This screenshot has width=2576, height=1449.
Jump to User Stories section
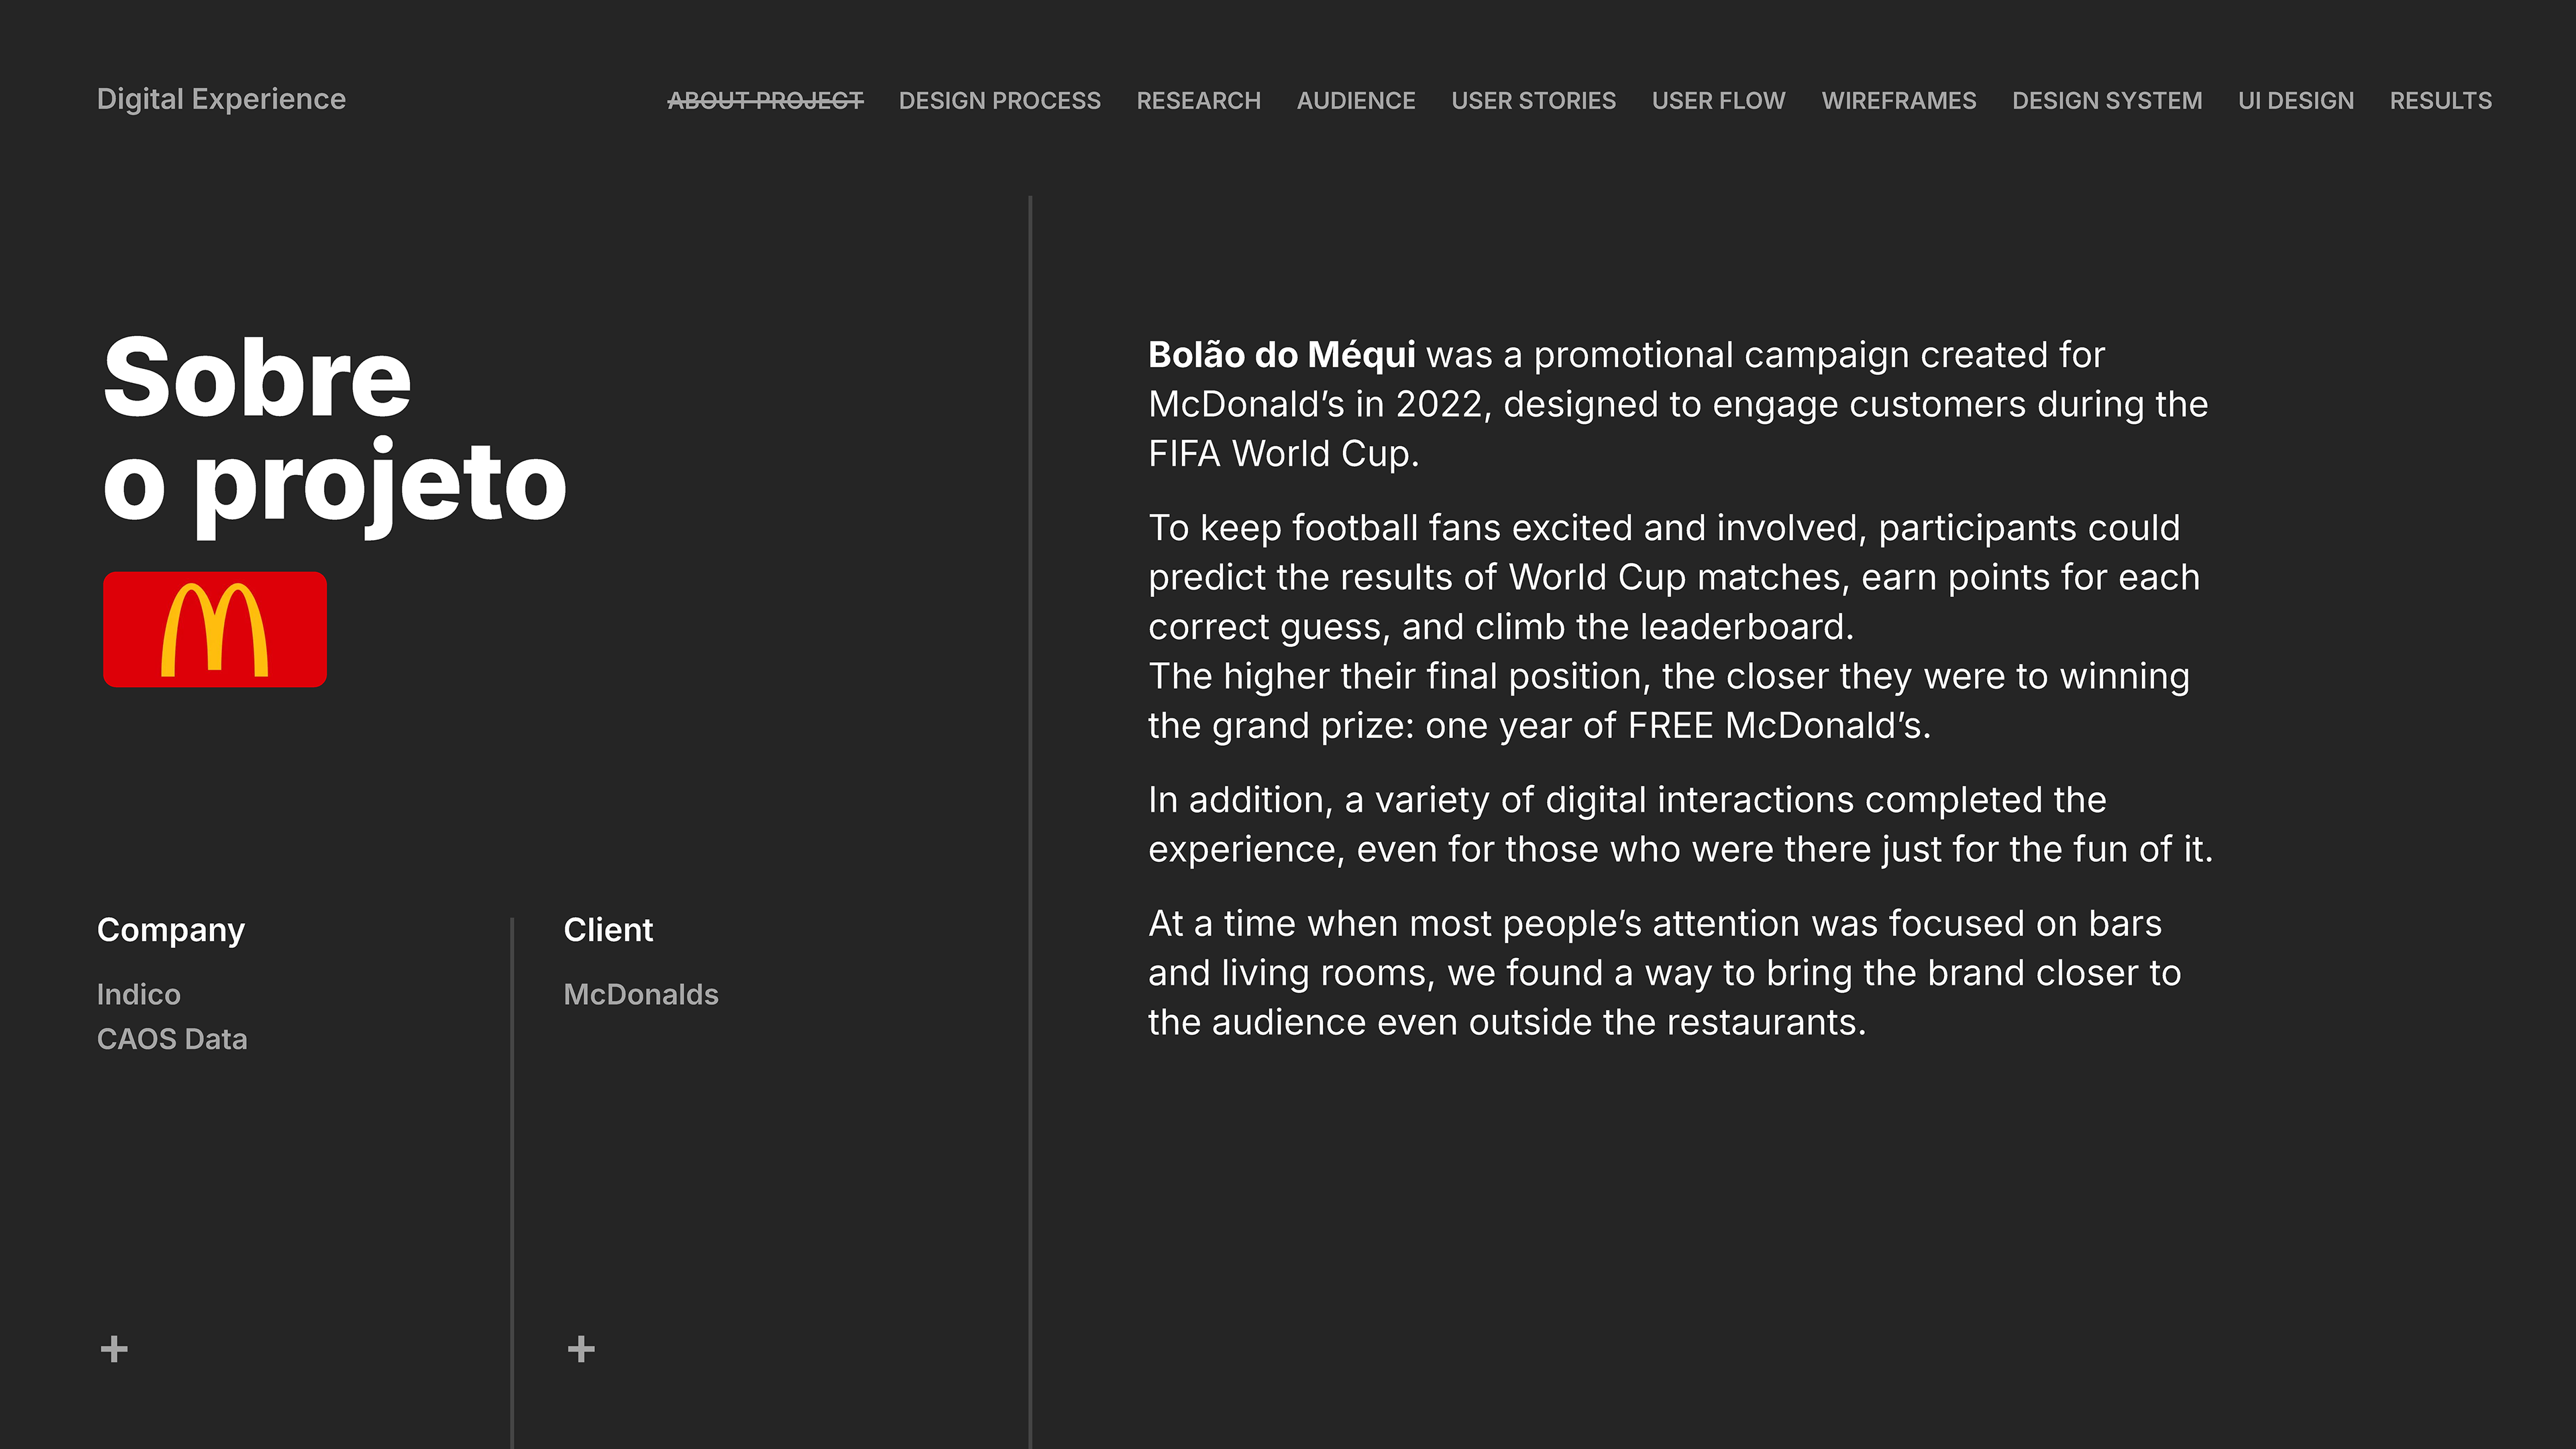click(x=1533, y=101)
